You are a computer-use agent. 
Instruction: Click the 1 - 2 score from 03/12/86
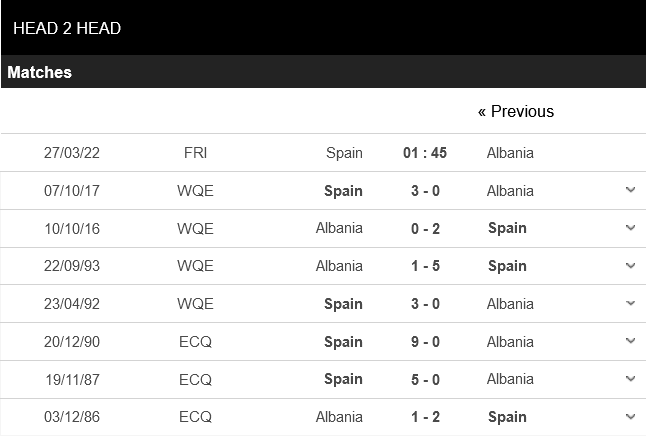pos(425,416)
